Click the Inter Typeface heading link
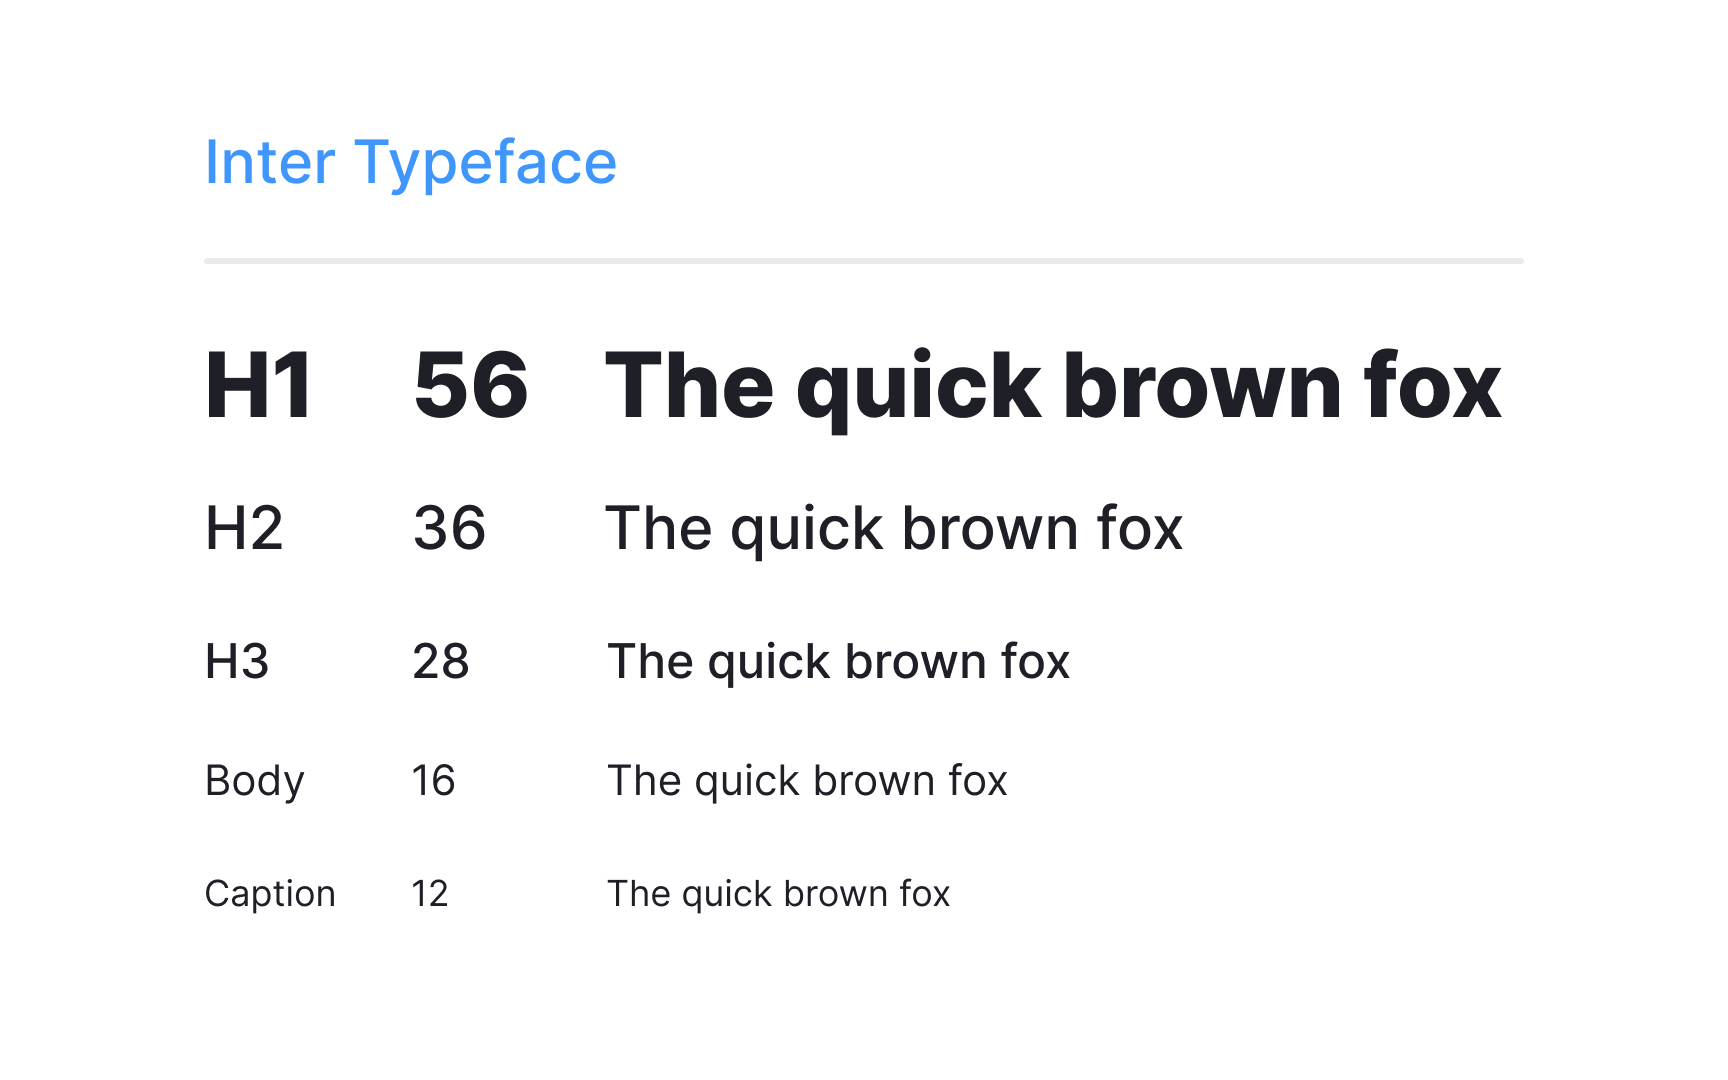 pyautogui.click(x=410, y=162)
